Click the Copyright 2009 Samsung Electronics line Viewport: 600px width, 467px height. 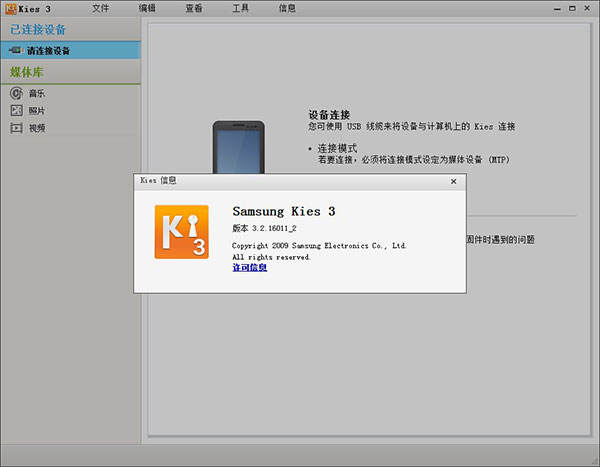(319, 246)
